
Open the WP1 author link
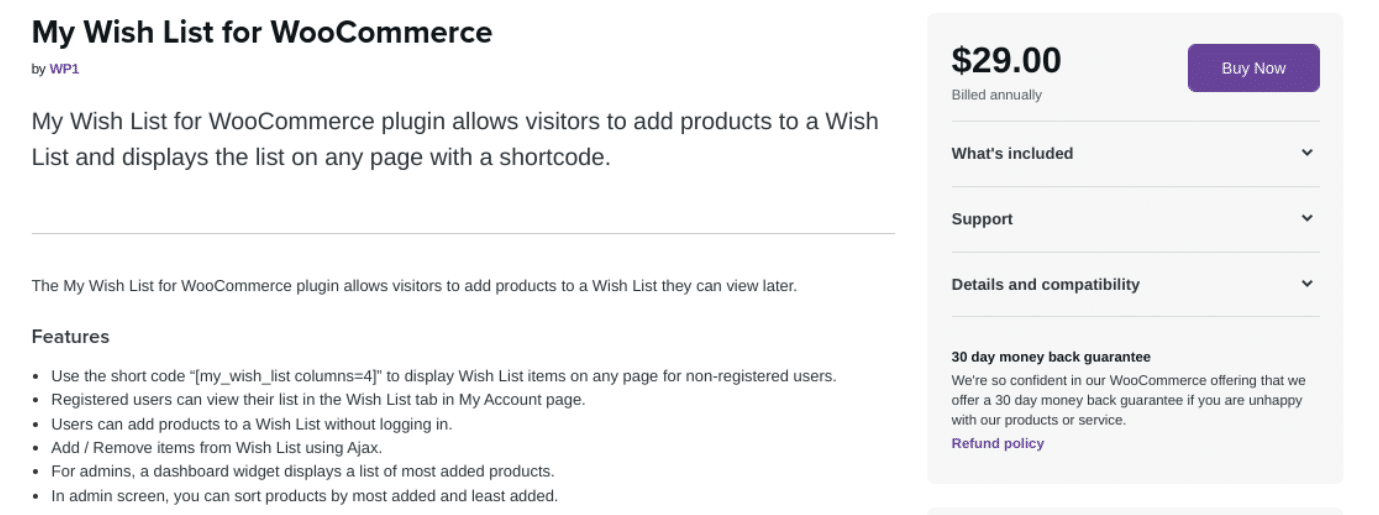pos(64,69)
